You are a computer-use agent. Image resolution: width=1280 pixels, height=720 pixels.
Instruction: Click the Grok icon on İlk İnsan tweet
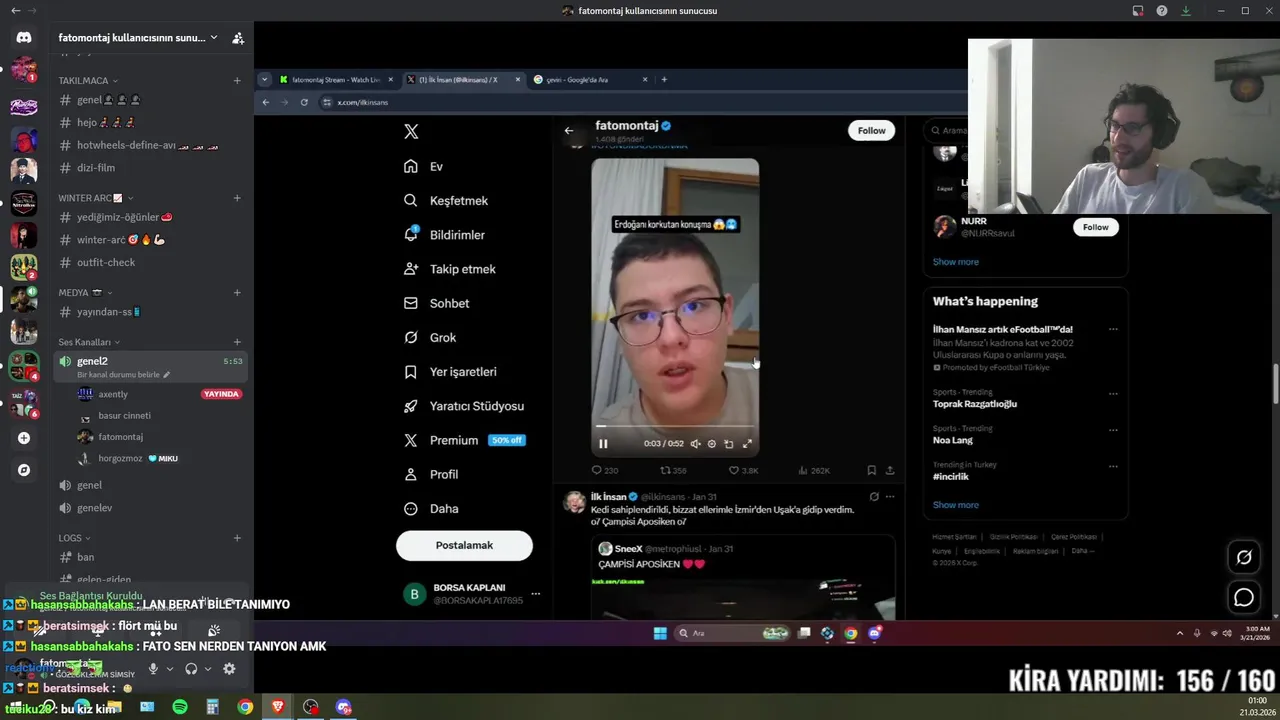(x=874, y=496)
